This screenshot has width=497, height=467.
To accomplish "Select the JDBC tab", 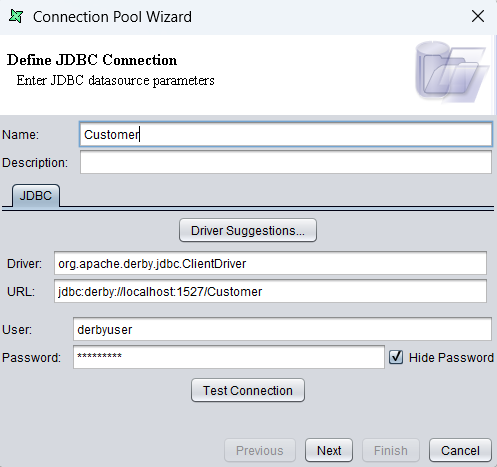I will (36, 196).
